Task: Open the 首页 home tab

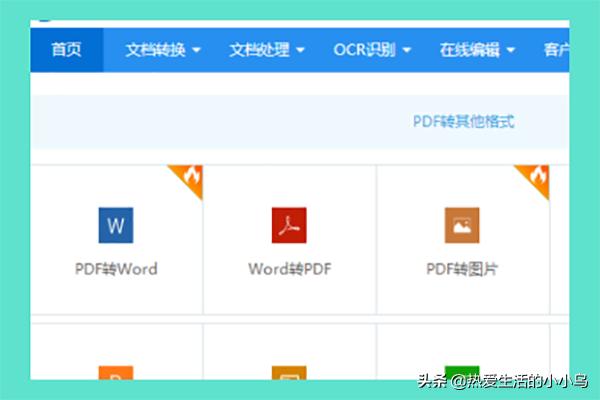Action: (x=67, y=50)
